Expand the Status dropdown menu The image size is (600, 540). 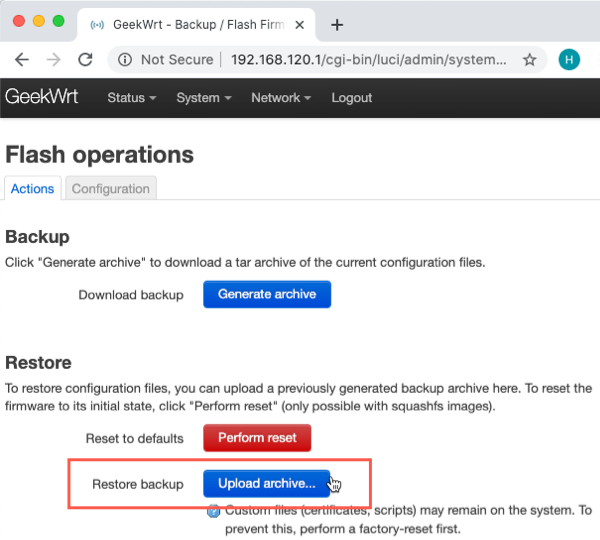[x=132, y=98]
